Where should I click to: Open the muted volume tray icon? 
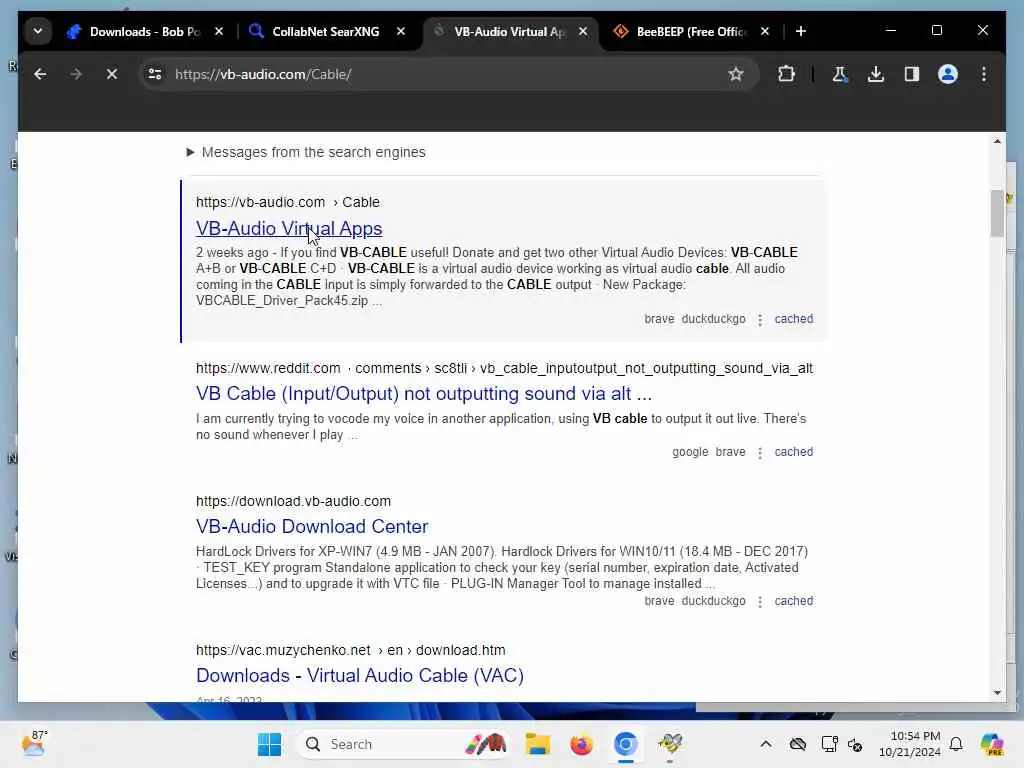855,744
